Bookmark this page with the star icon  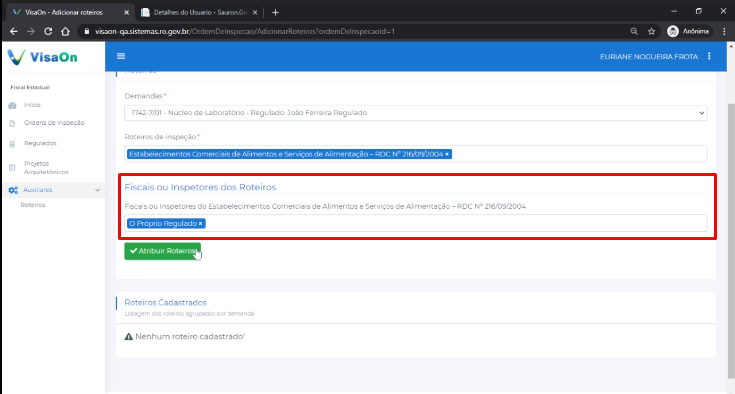click(652, 31)
